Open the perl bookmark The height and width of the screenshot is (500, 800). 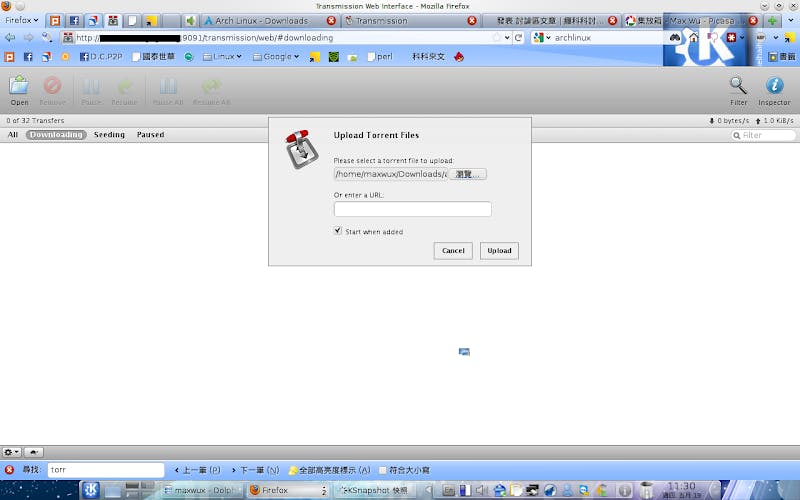(380, 57)
